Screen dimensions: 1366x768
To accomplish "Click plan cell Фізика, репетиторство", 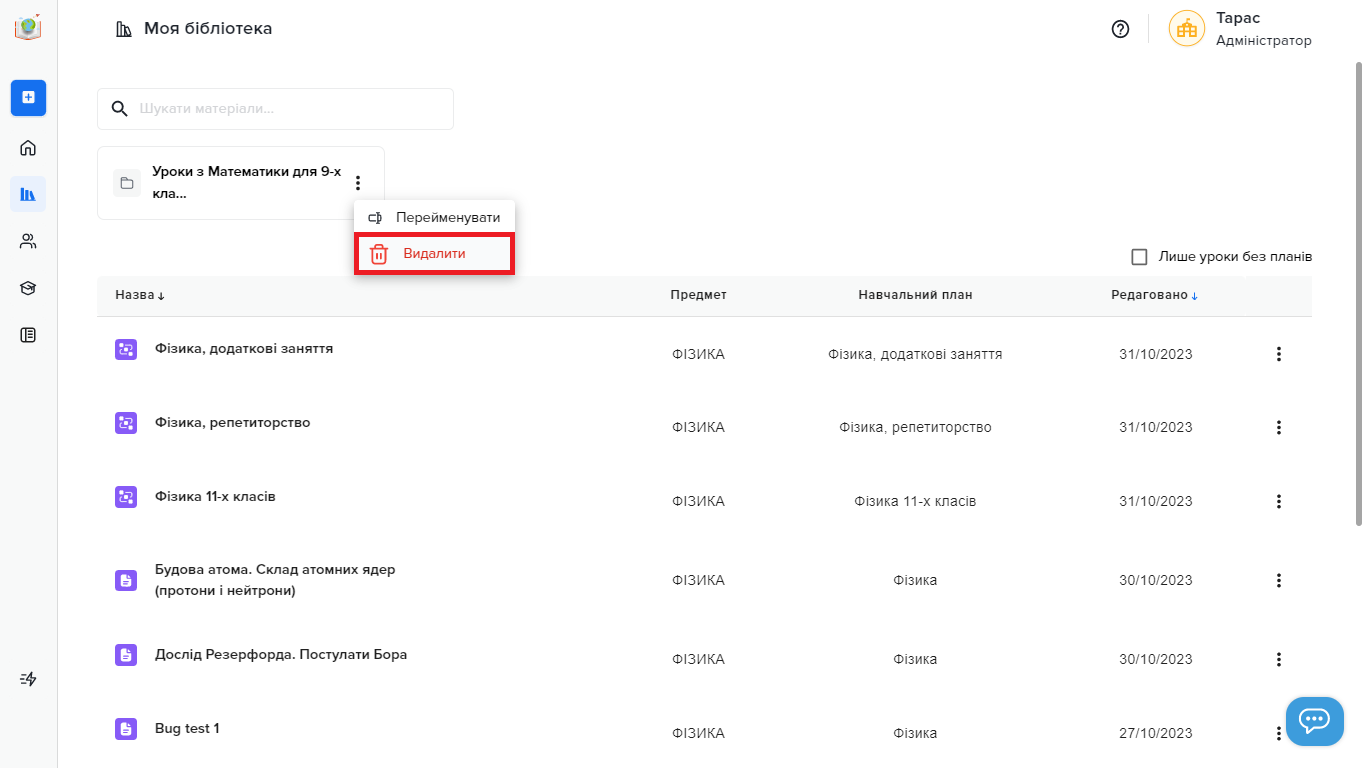I will [x=915, y=428].
